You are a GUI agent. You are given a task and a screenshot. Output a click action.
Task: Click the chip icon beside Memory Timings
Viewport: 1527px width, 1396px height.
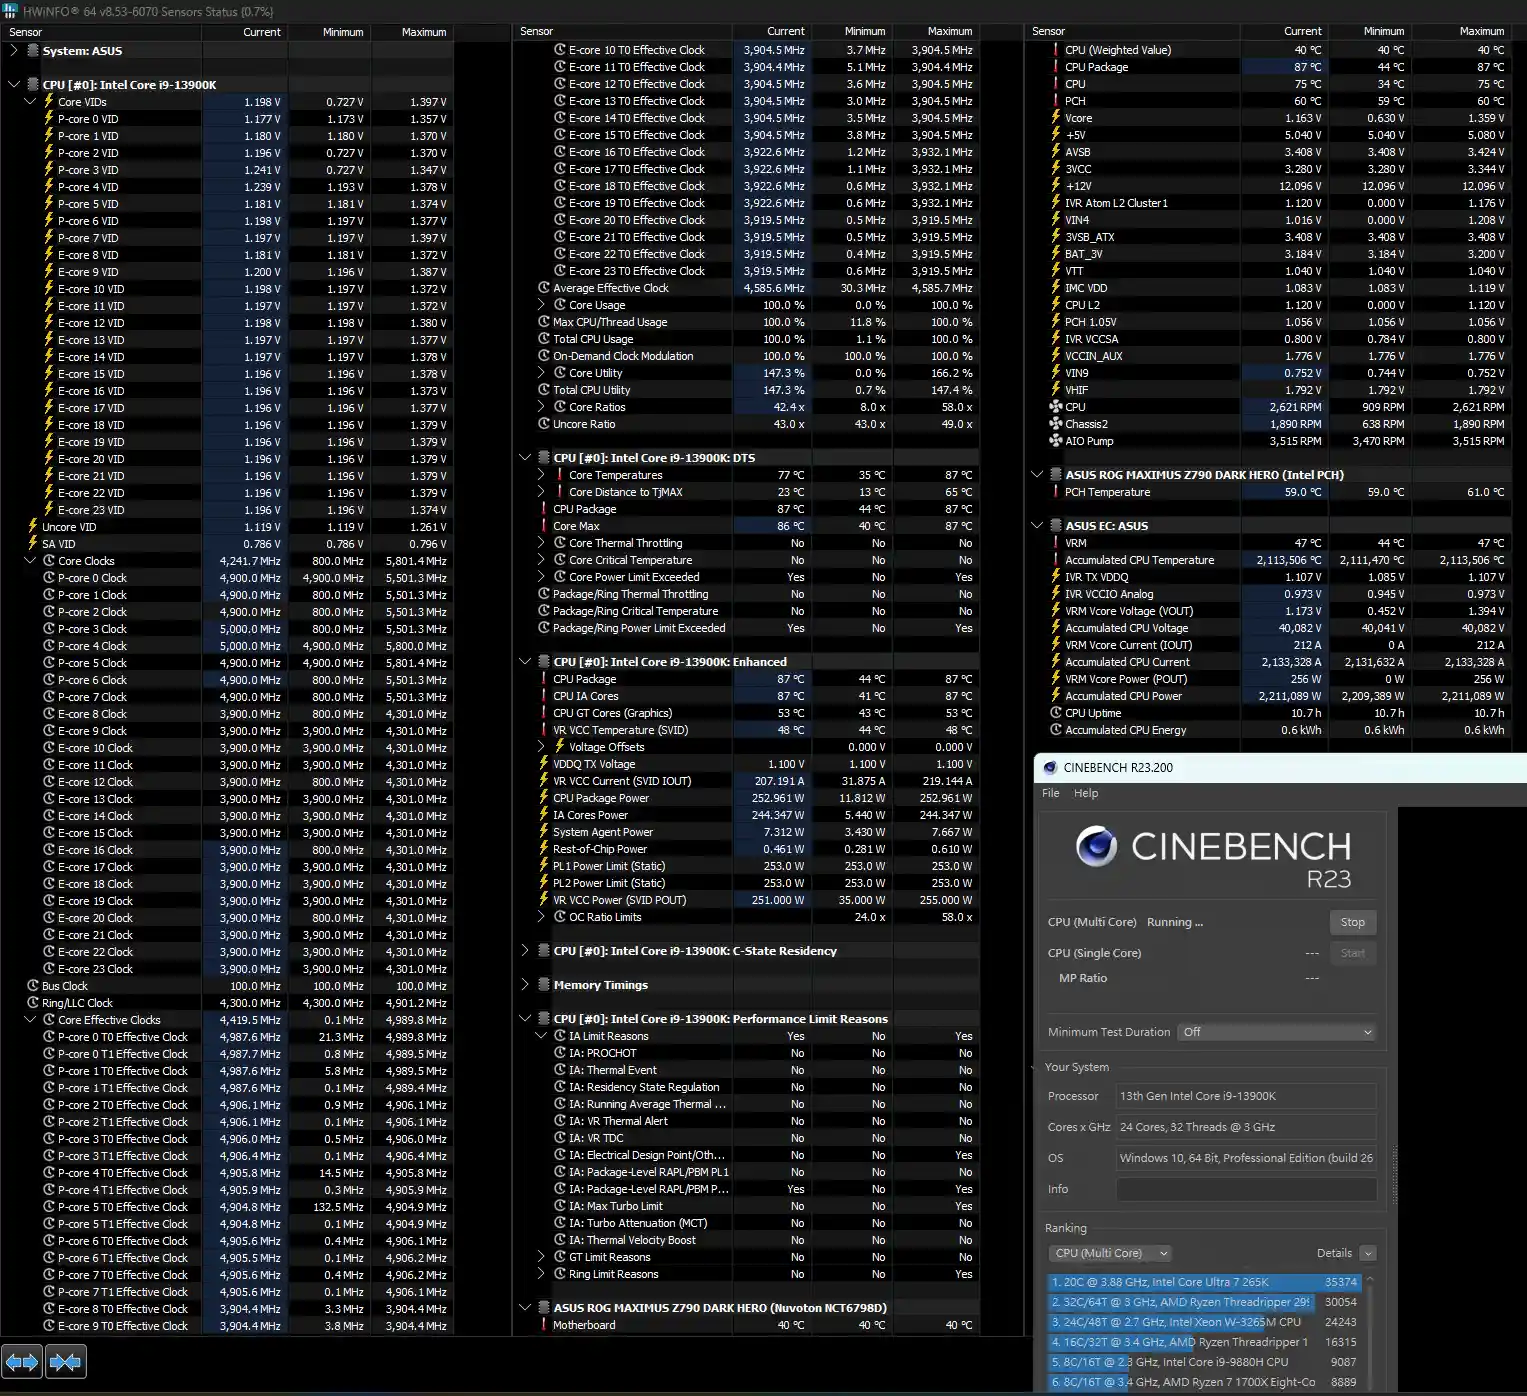coord(544,985)
